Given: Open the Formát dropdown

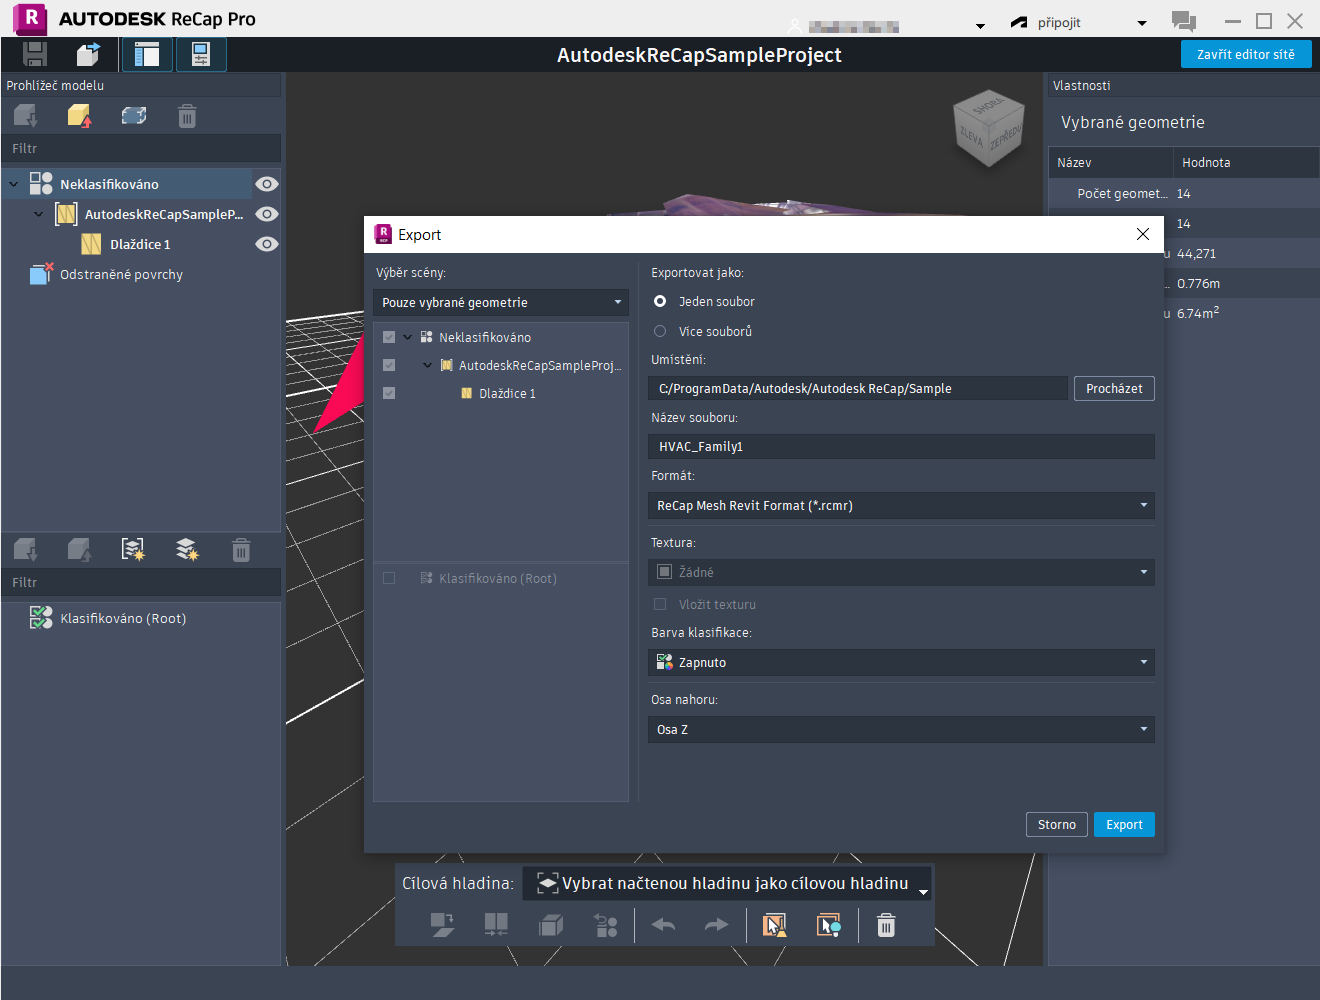Looking at the screenshot, I should [x=900, y=506].
